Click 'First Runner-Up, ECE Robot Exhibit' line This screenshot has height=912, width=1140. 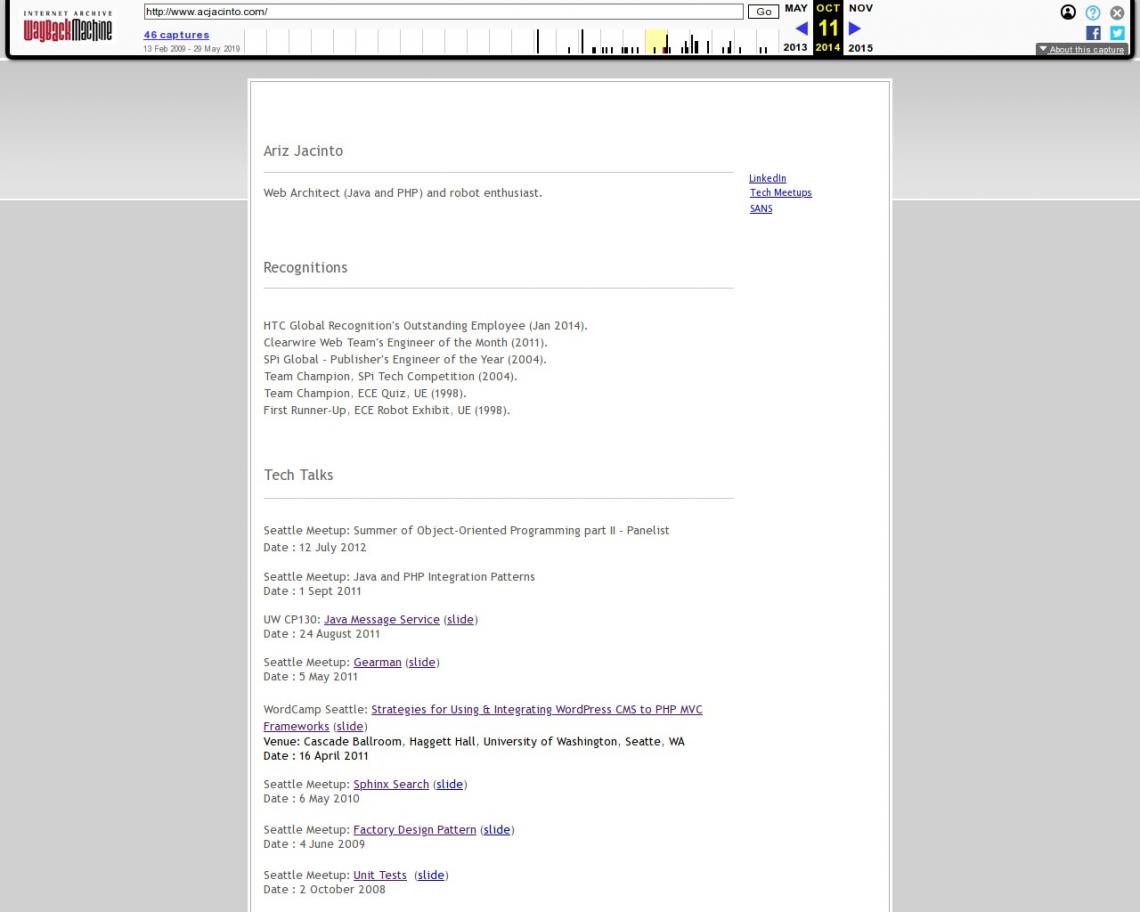pos(387,410)
